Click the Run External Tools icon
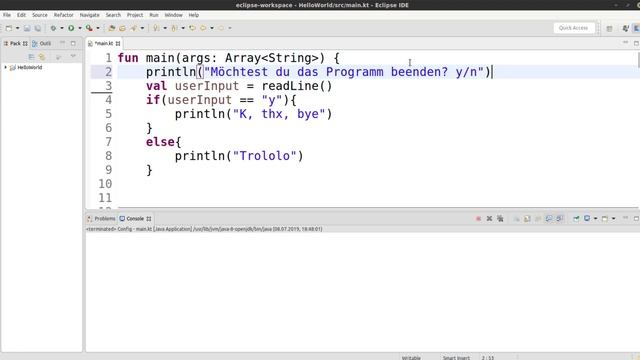Viewport: 640px width, 360px height. pyautogui.click(x=89, y=28)
